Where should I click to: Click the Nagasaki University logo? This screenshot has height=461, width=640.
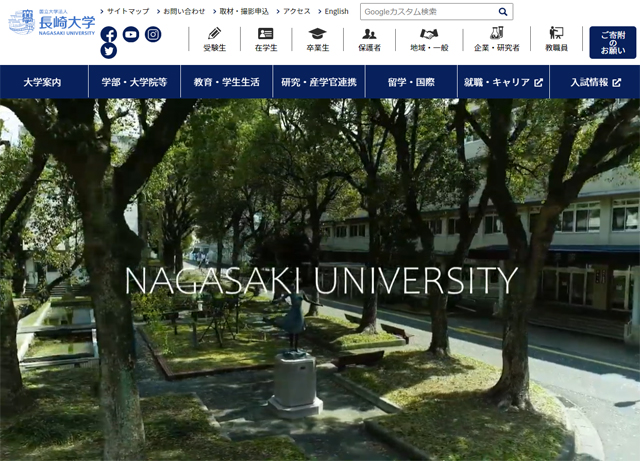point(51,22)
